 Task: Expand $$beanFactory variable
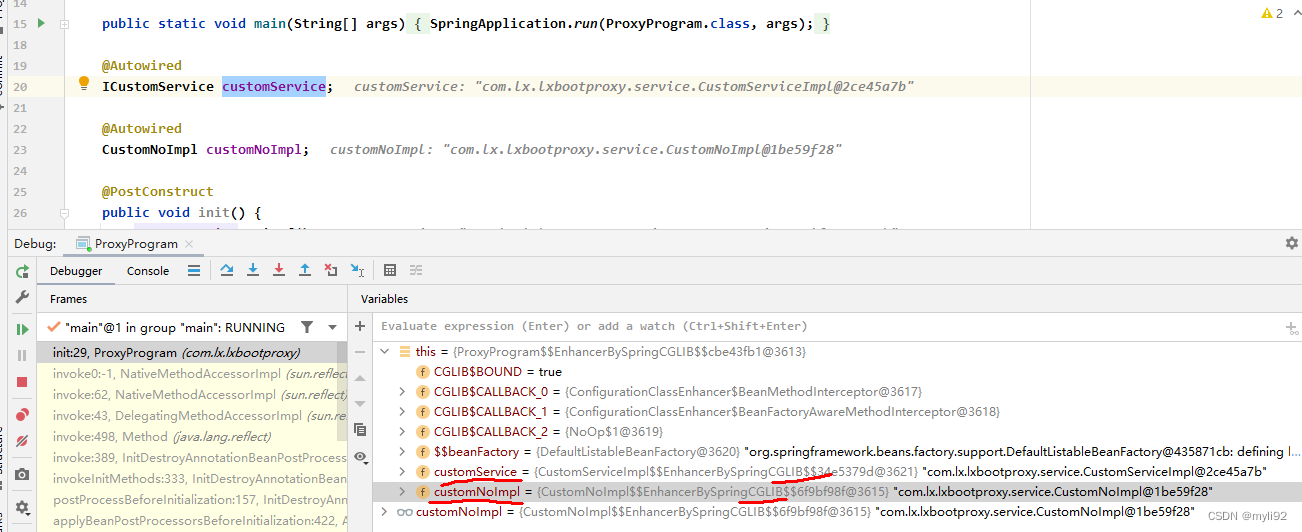tap(403, 452)
